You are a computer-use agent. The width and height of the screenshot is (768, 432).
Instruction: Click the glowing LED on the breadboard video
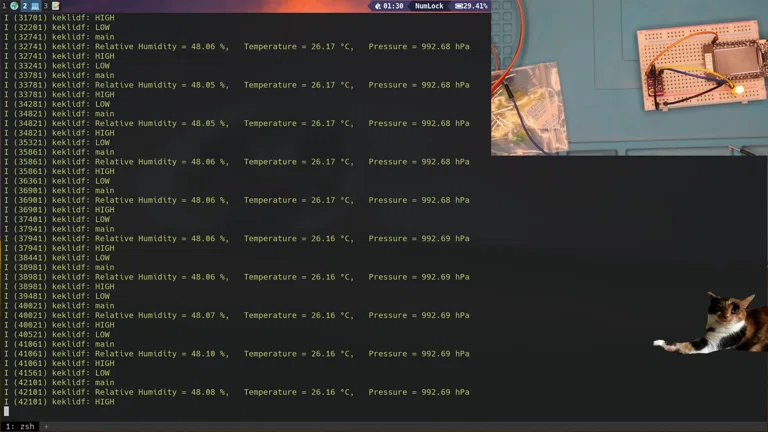[739, 89]
